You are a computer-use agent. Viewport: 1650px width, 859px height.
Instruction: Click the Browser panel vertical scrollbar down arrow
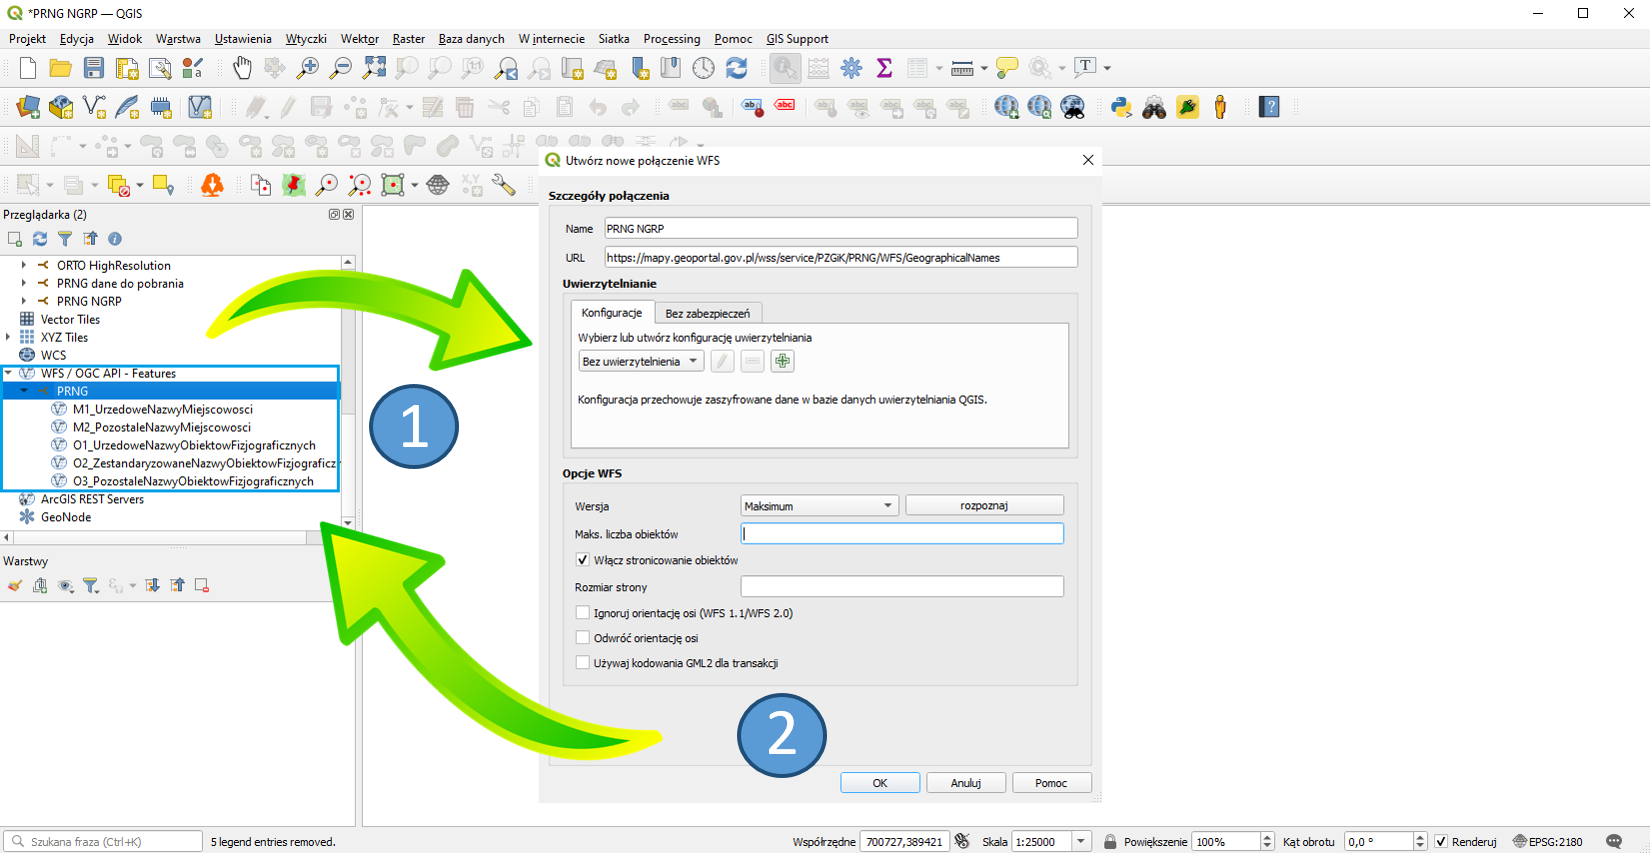(x=348, y=523)
